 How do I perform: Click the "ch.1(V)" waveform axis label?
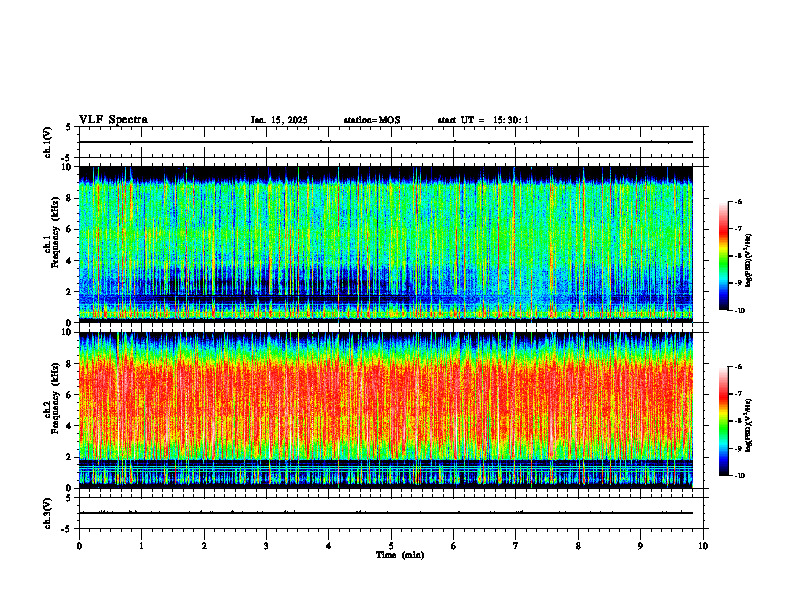click(x=47, y=142)
